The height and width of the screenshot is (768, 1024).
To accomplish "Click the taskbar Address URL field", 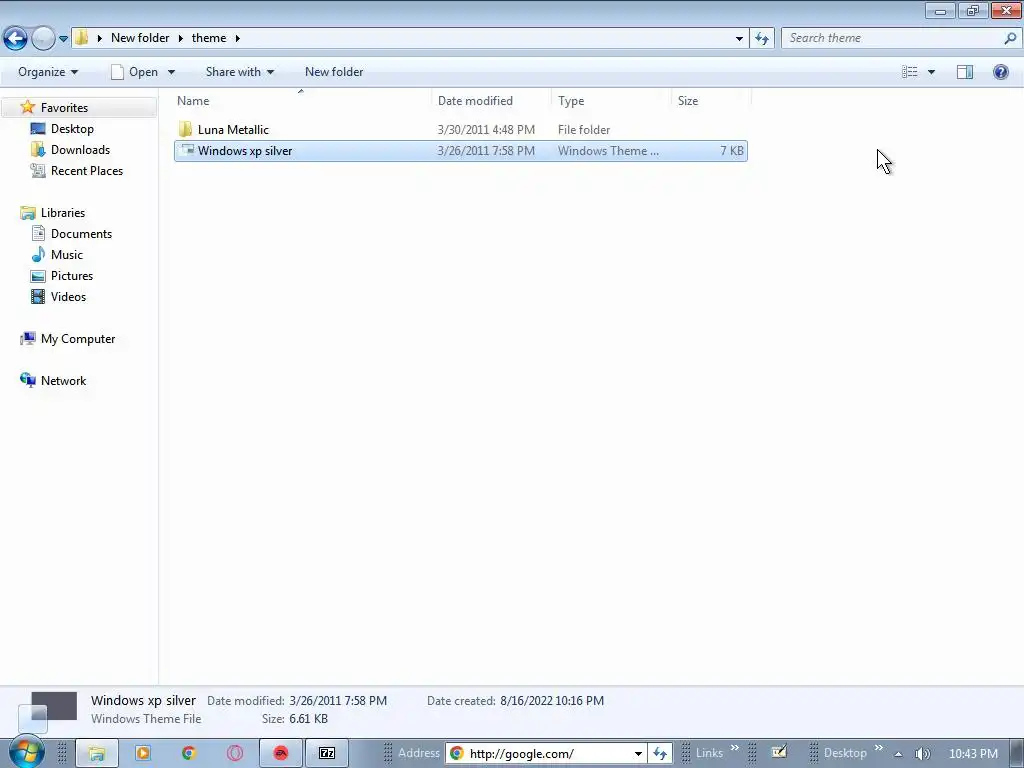I will (547, 754).
